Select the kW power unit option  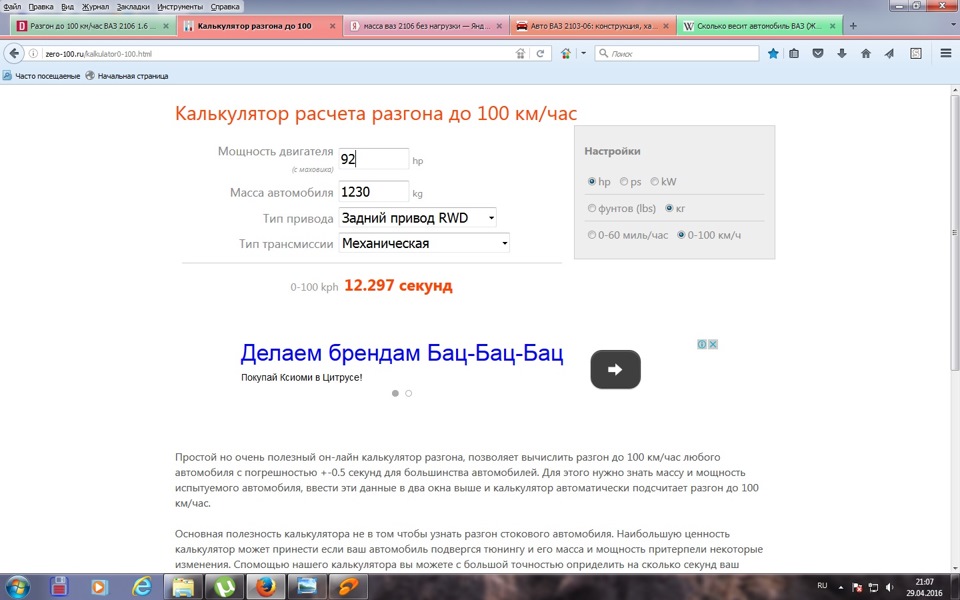pyautogui.click(x=655, y=182)
